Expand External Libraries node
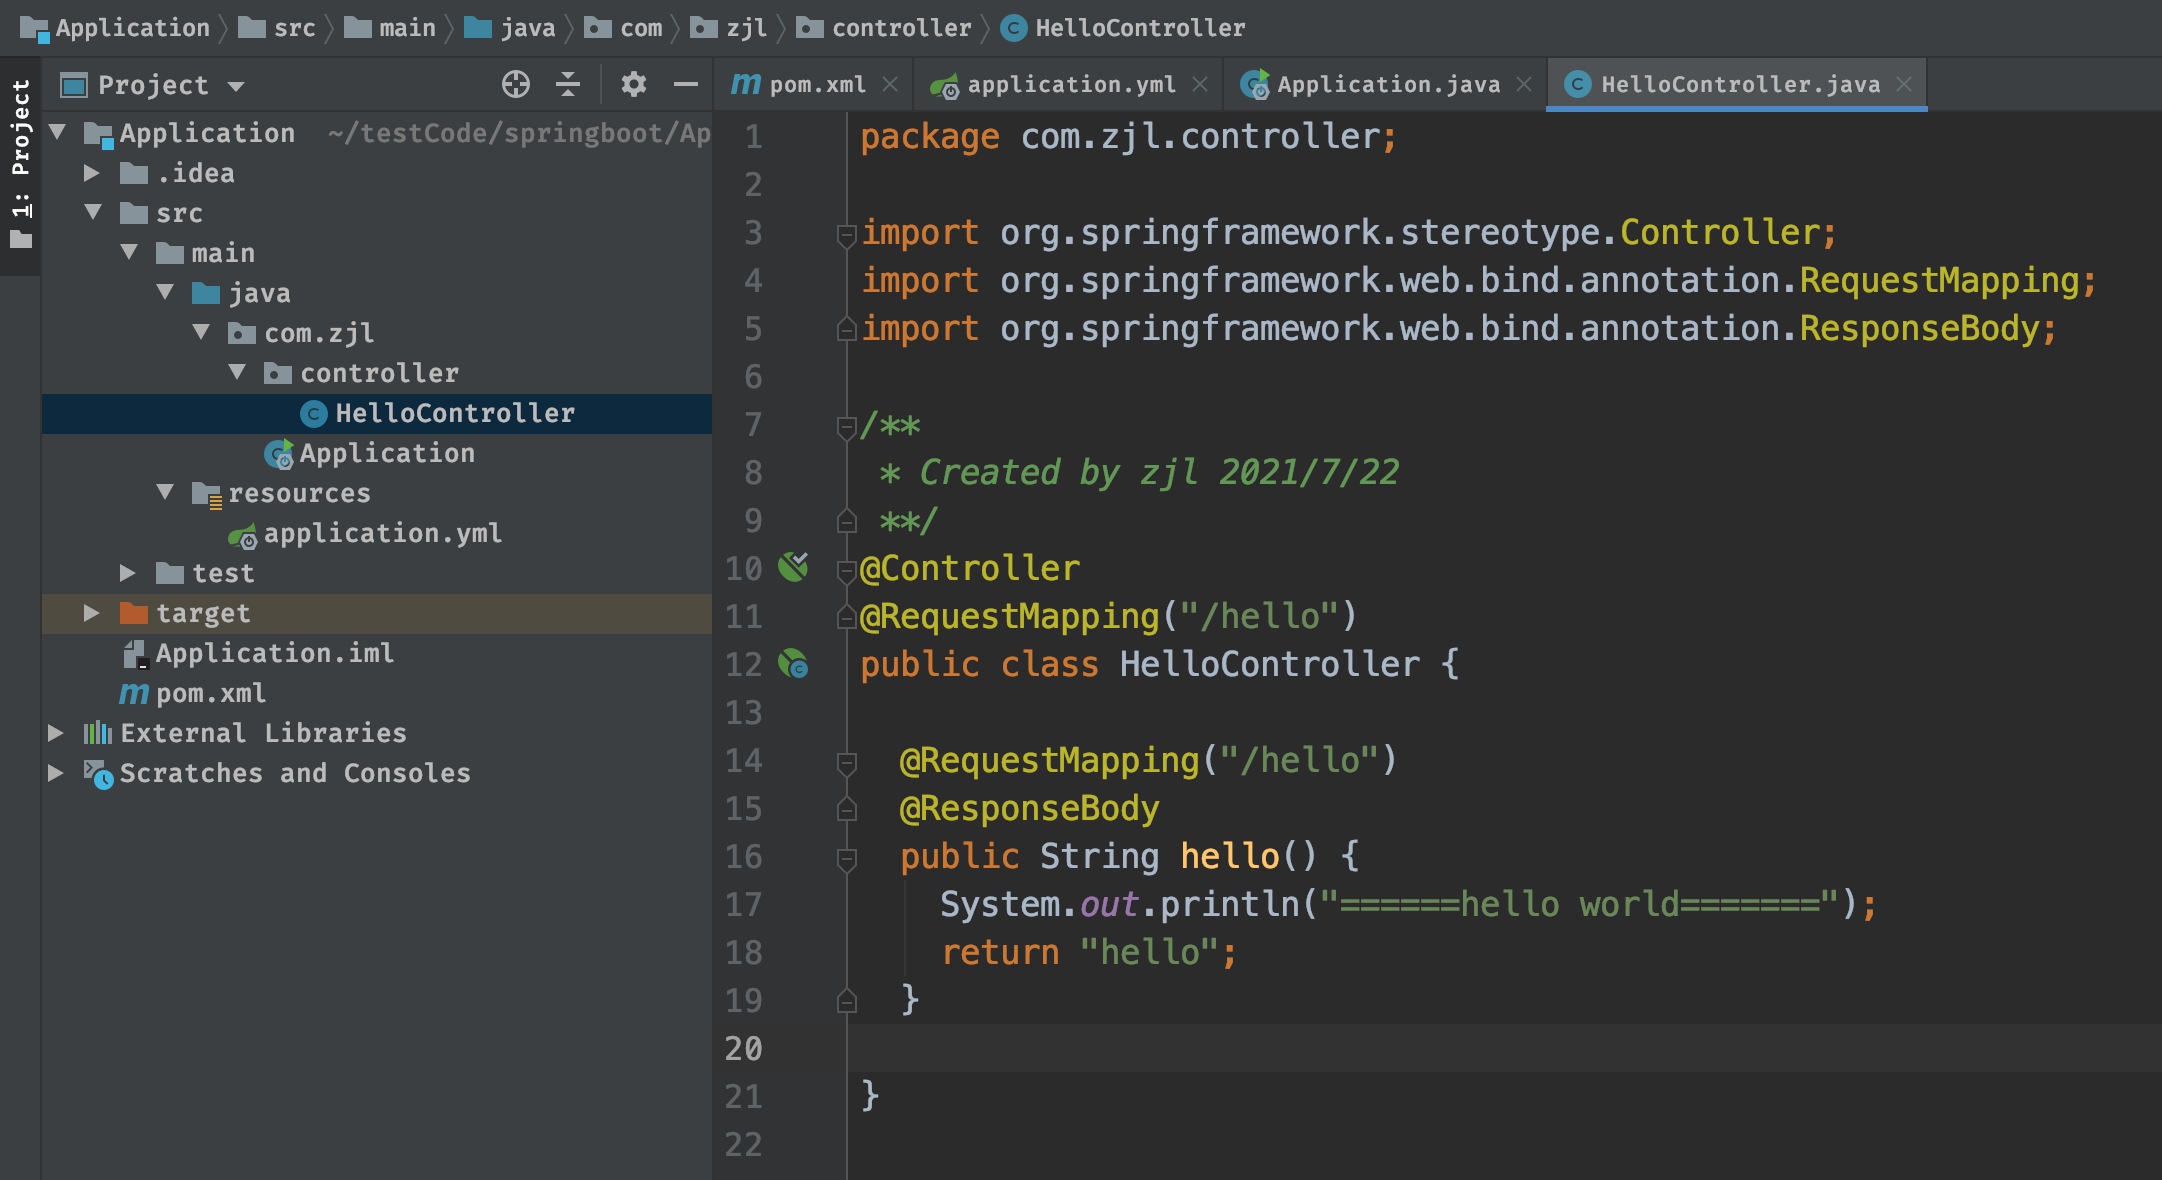2162x1180 pixels. (x=56, y=733)
